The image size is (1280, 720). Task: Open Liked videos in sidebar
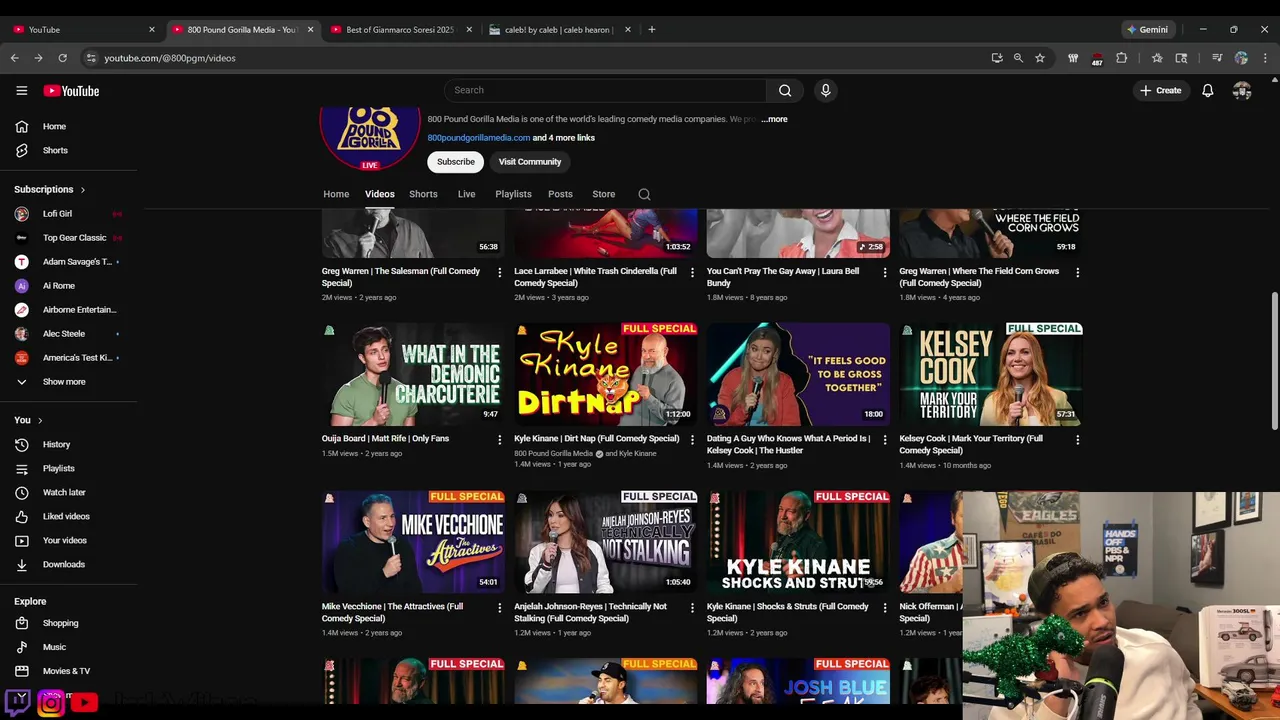(68, 516)
